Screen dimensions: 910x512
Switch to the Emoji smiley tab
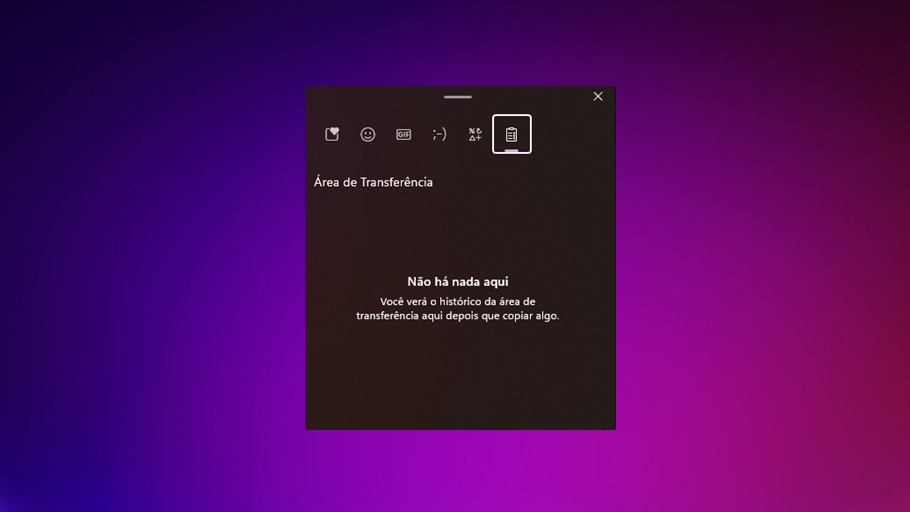coord(368,134)
